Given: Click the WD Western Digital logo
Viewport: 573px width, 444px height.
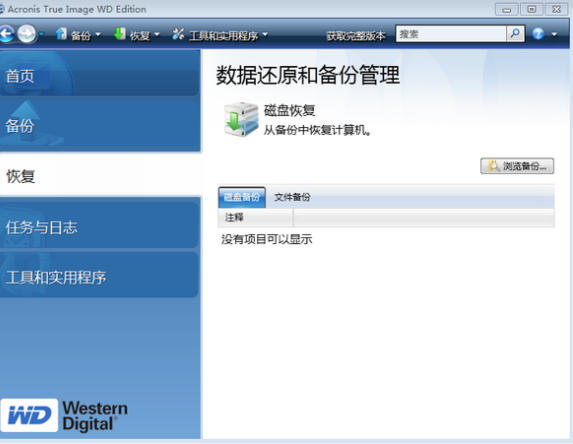Looking at the screenshot, I should pyautogui.click(x=64, y=415).
